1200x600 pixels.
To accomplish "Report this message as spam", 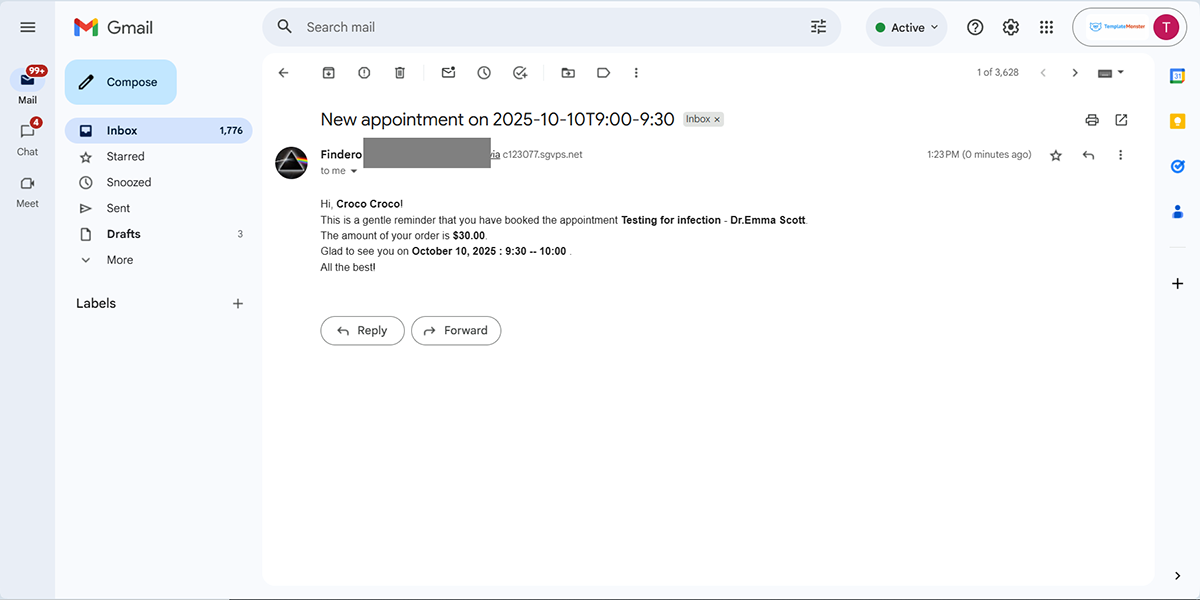I will (x=364, y=72).
